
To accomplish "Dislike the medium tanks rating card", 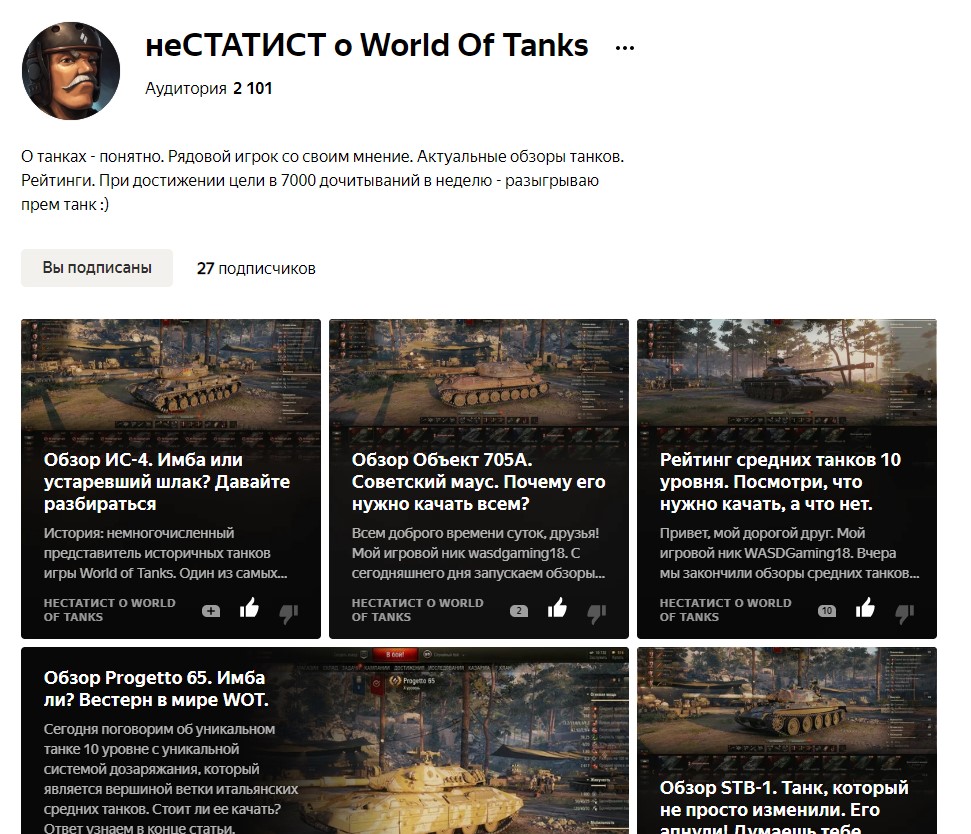I will pyautogui.click(x=904, y=613).
